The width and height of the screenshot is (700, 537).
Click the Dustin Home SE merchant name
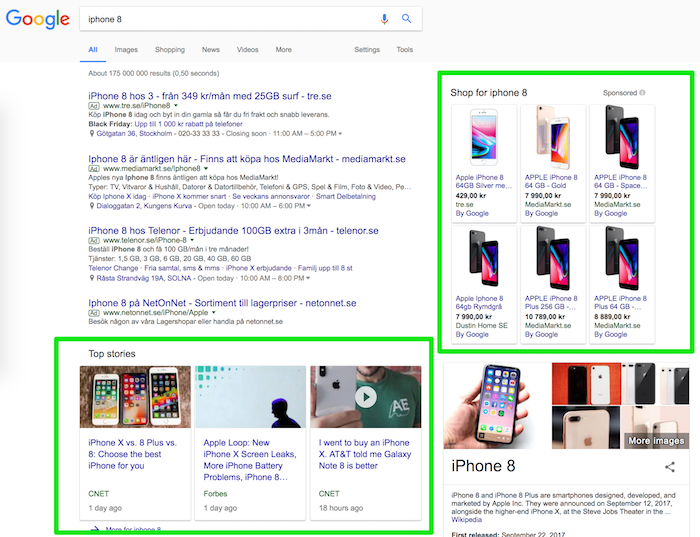481,325
